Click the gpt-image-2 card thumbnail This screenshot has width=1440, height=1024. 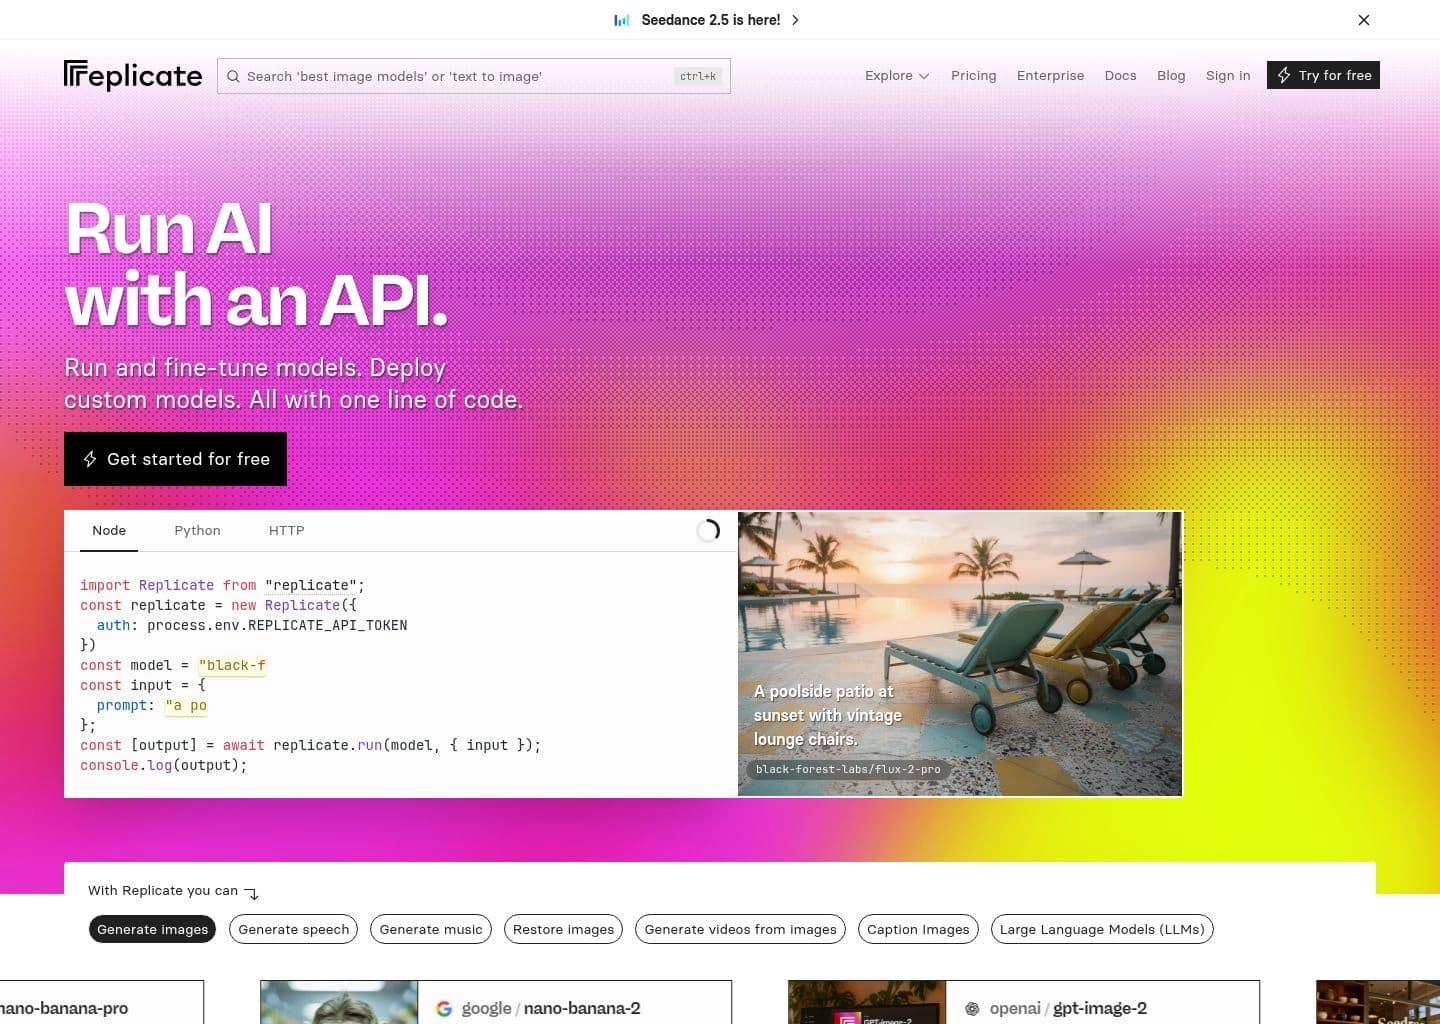click(867, 1002)
